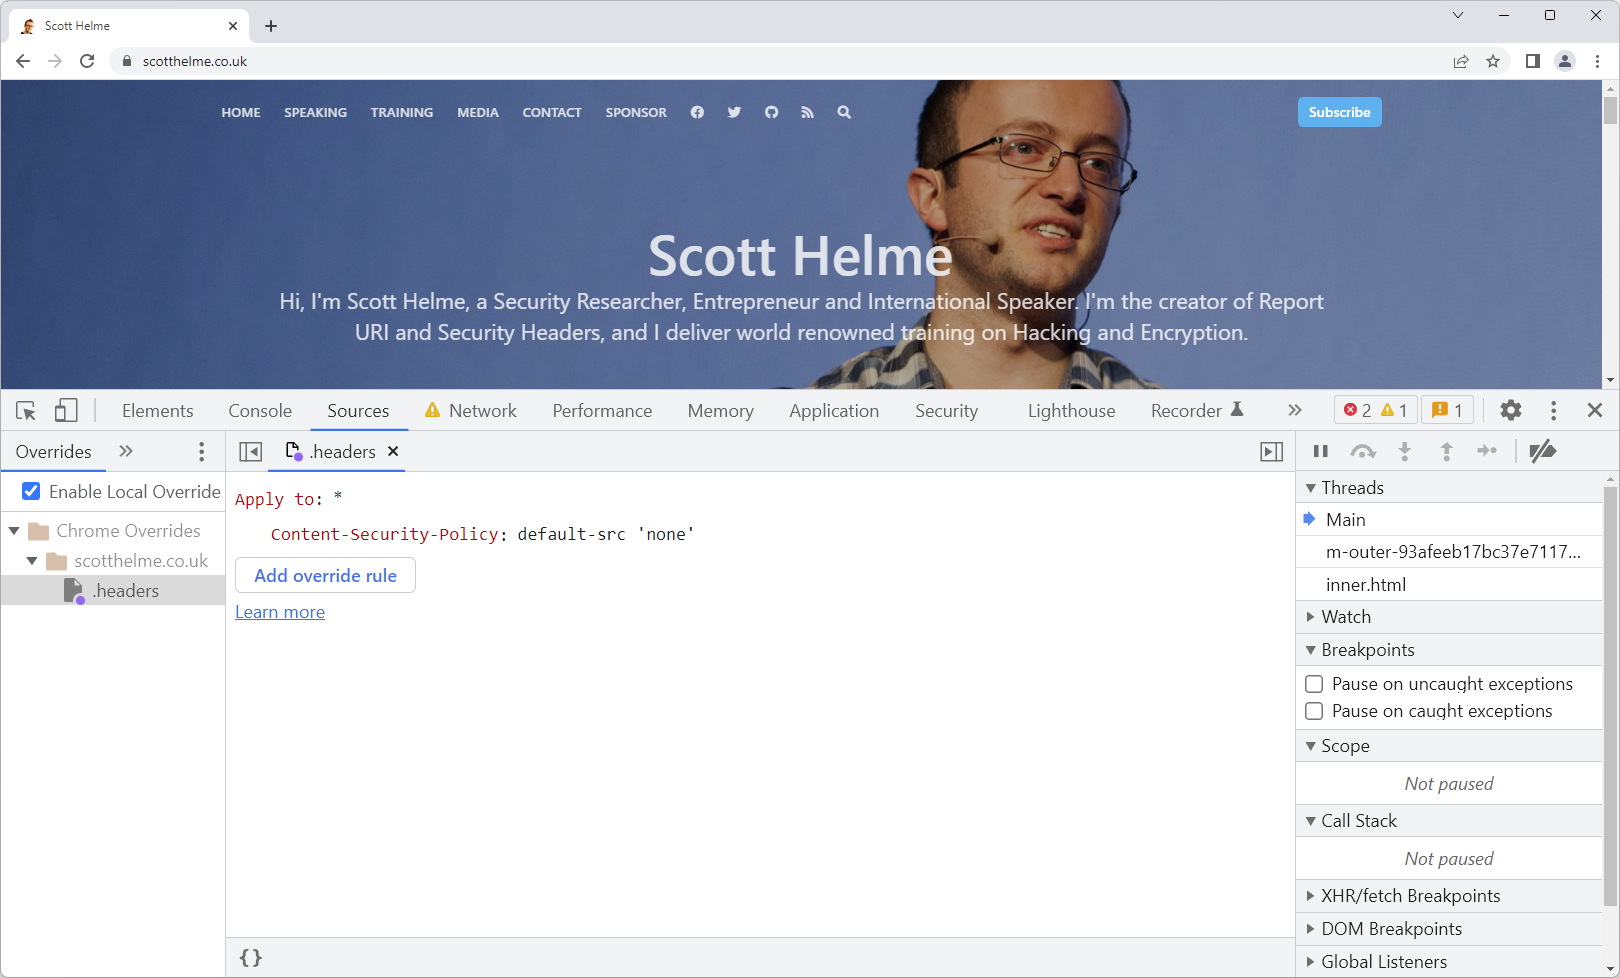This screenshot has width=1620, height=978.
Task: Open the TRAINING nav link
Action: pyautogui.click(x=402, y=112)
